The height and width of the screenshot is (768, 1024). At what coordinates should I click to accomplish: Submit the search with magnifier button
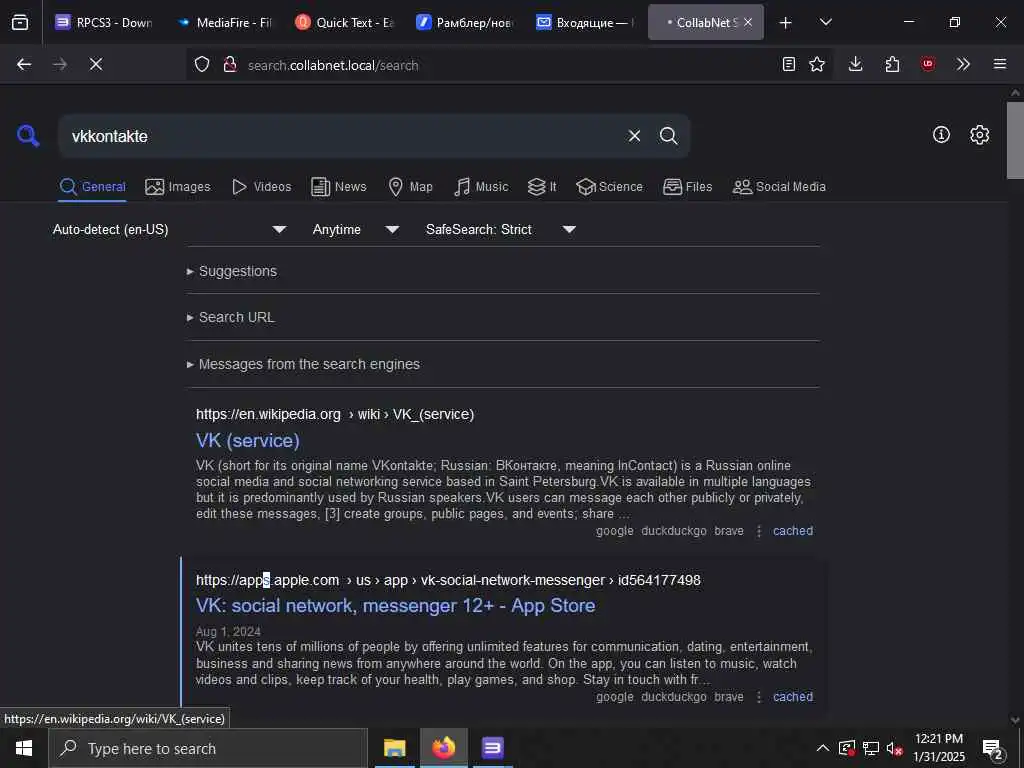668,136
